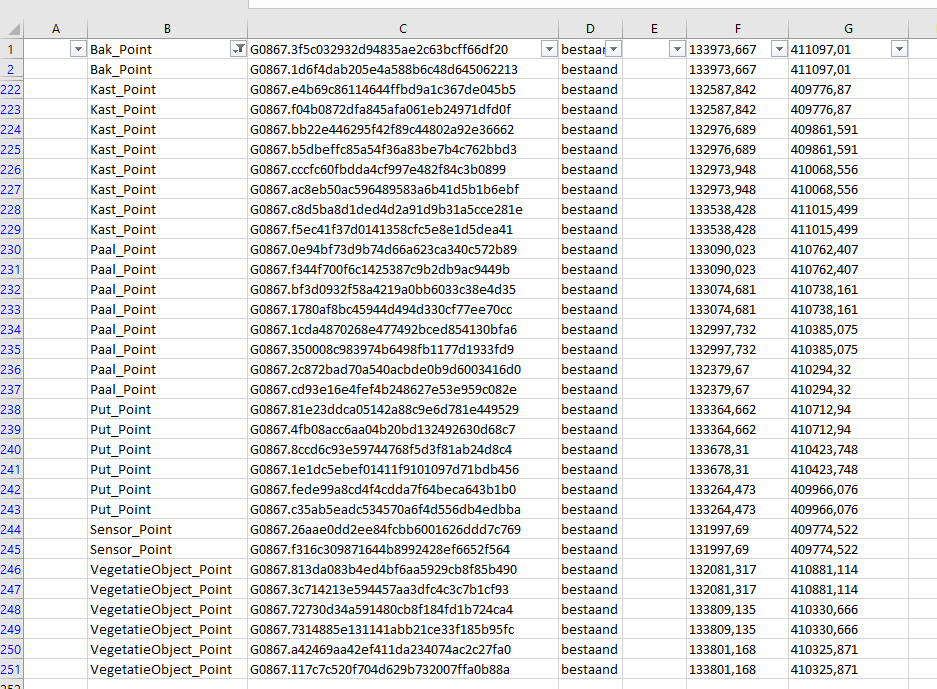Click cell G0867.fede99a8cd4f4cdda7f64beca643b1b0
This screenshot has width=937, height=689.
[403, 489]
